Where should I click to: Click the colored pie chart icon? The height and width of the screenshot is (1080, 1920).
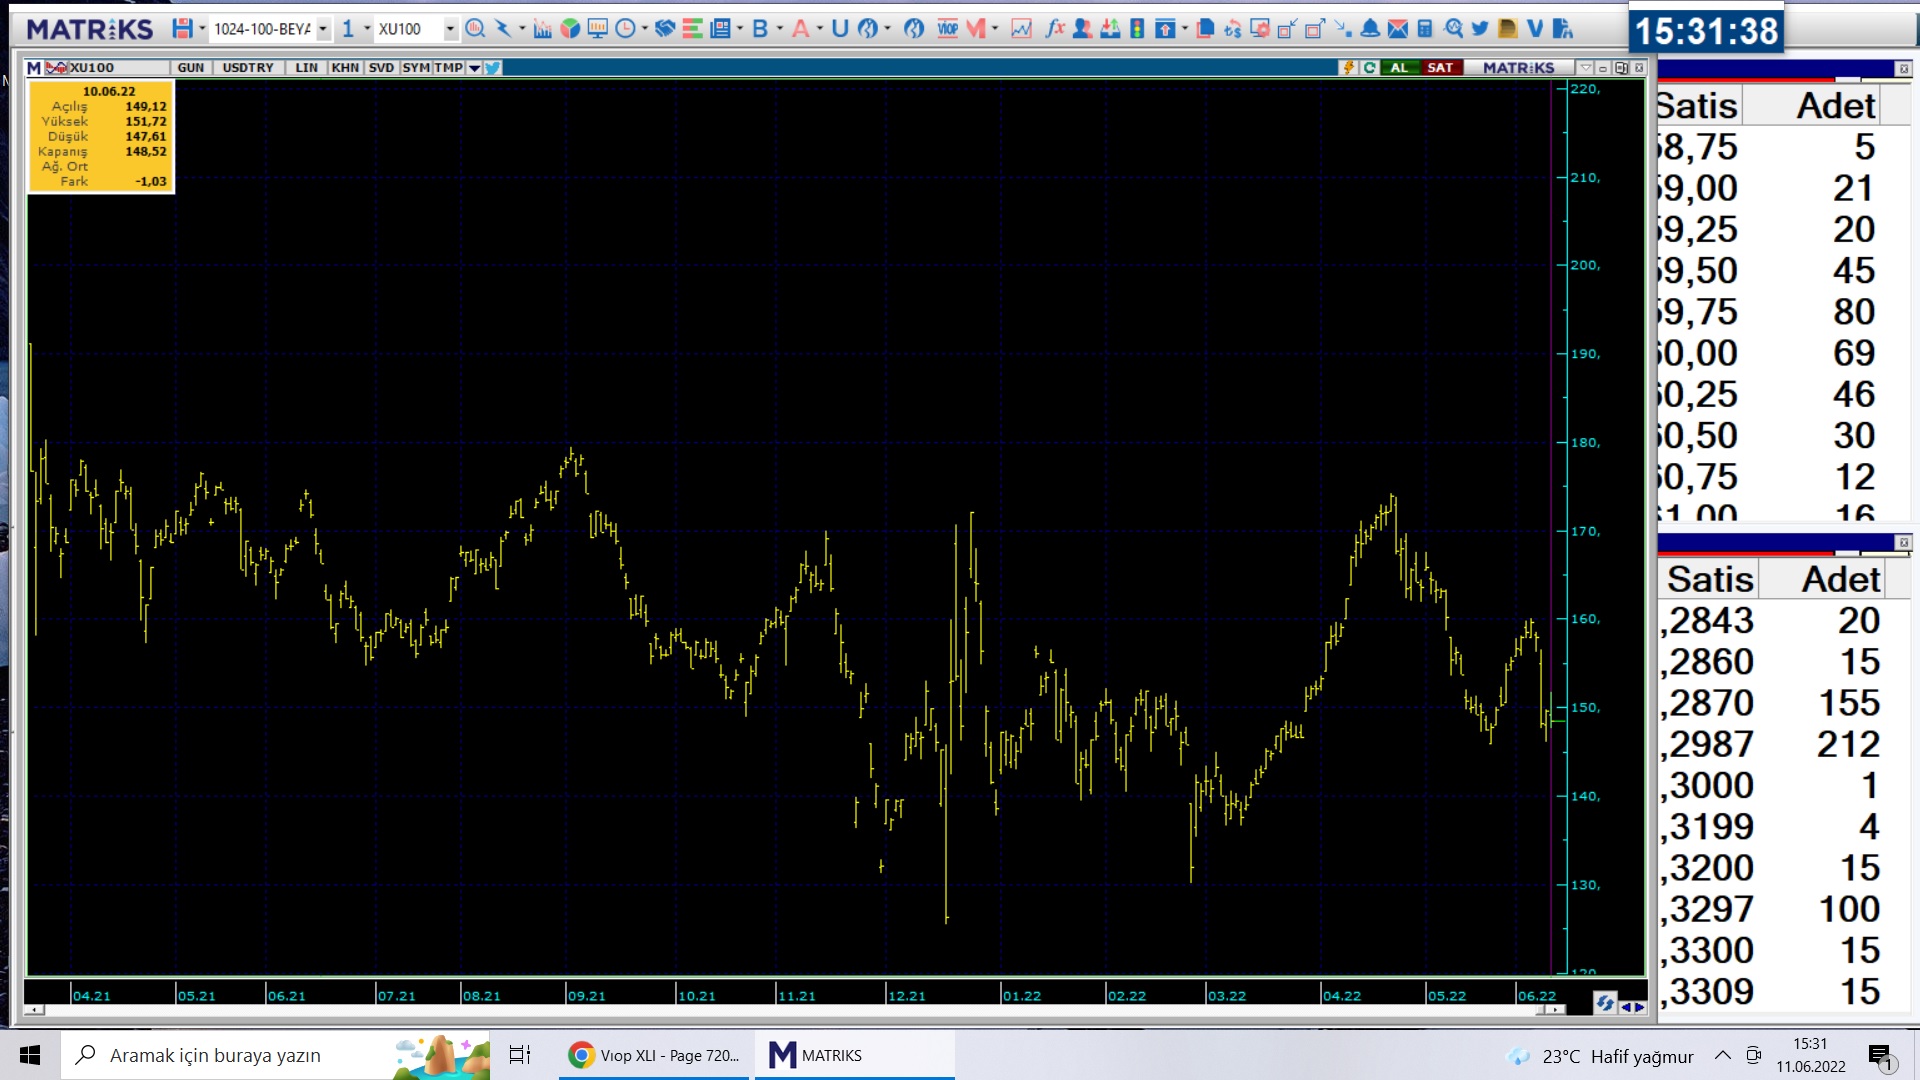(569, 29)
